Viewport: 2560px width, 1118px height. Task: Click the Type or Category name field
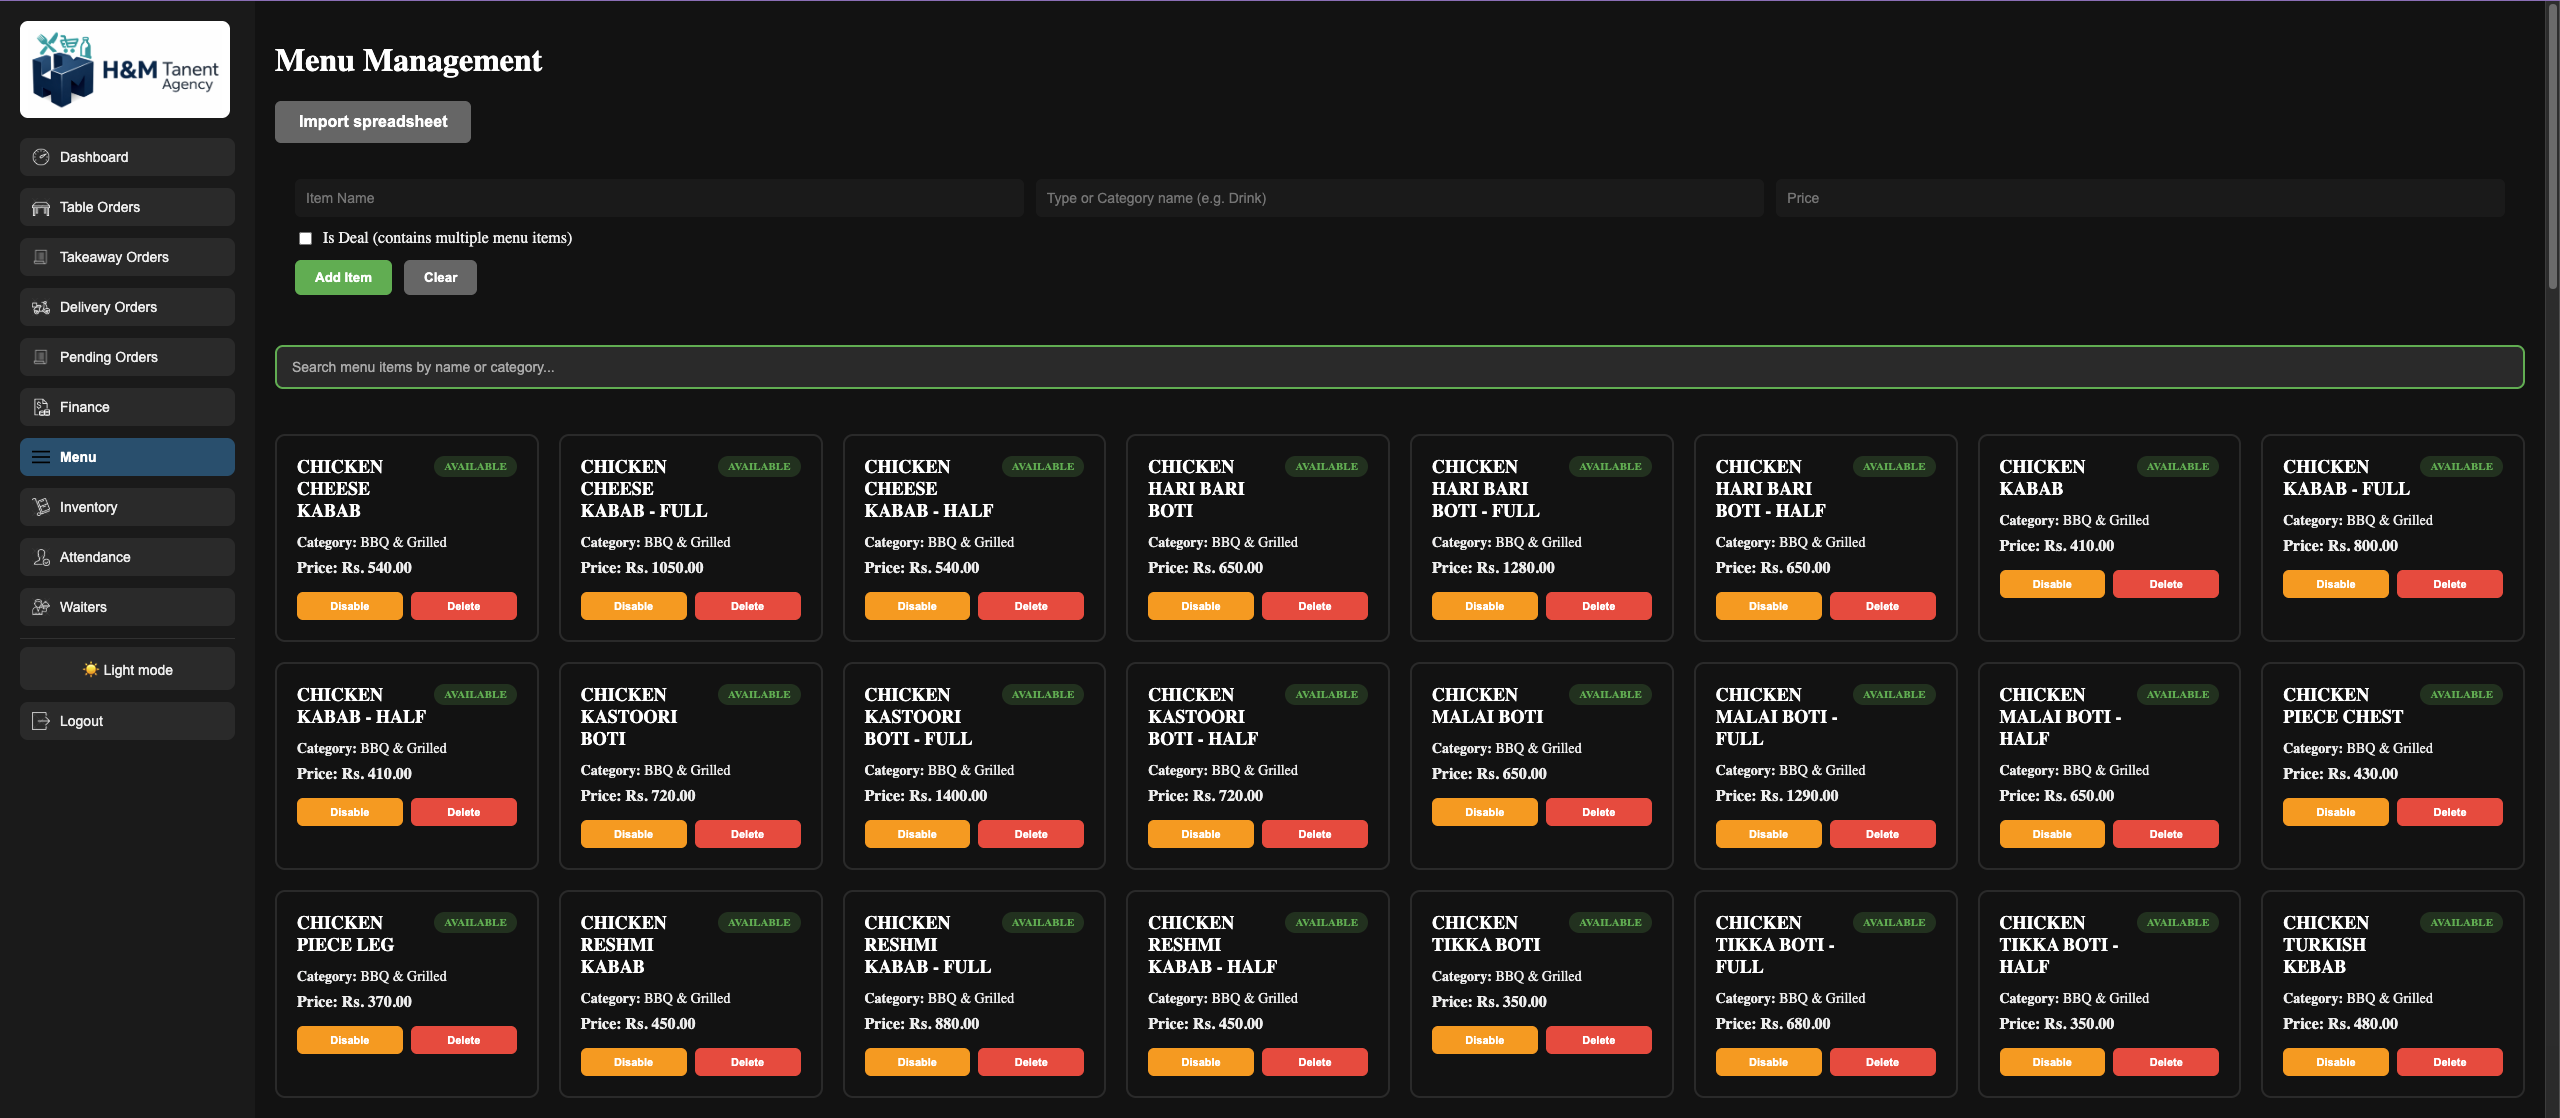[1399, 198]
